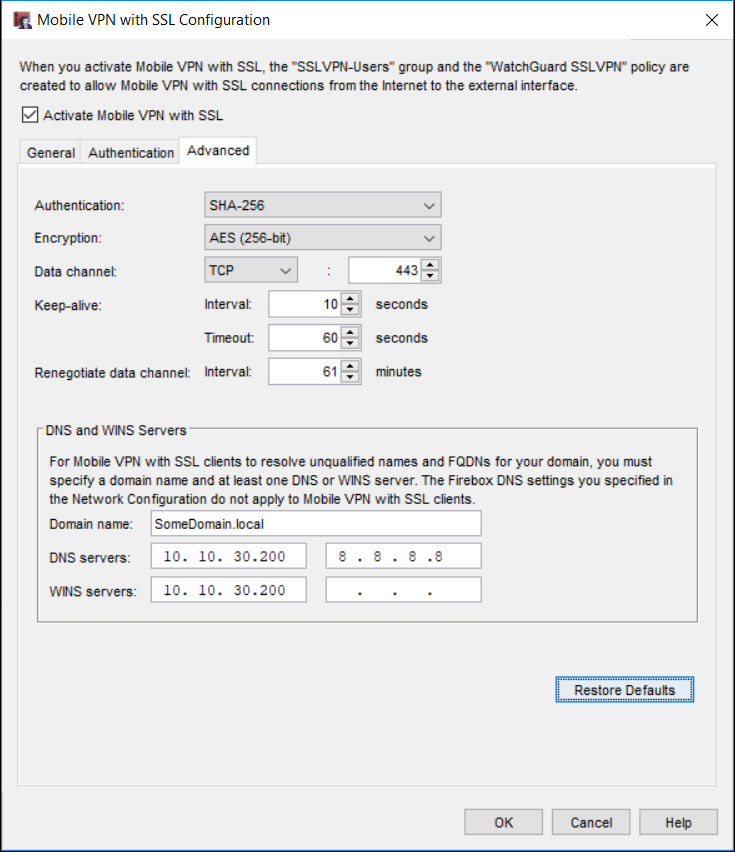Click the WatchGuard app icon in title bar
This screenshot has width=735, height=852.
click(x=21, y=20)
